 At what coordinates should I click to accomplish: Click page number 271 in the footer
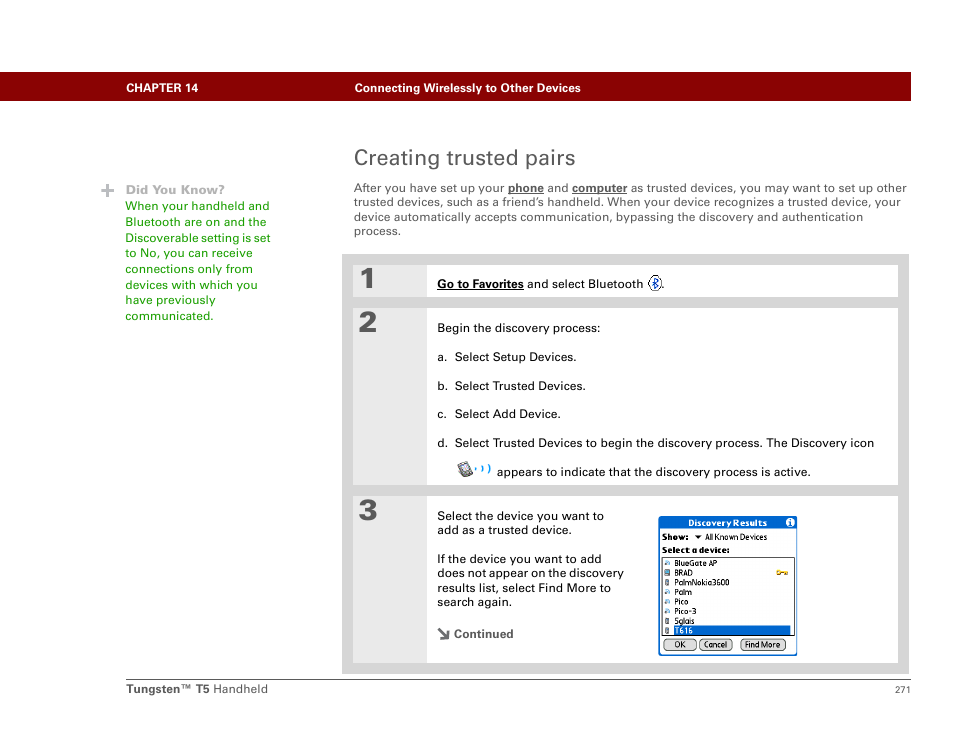coord(902,689)
